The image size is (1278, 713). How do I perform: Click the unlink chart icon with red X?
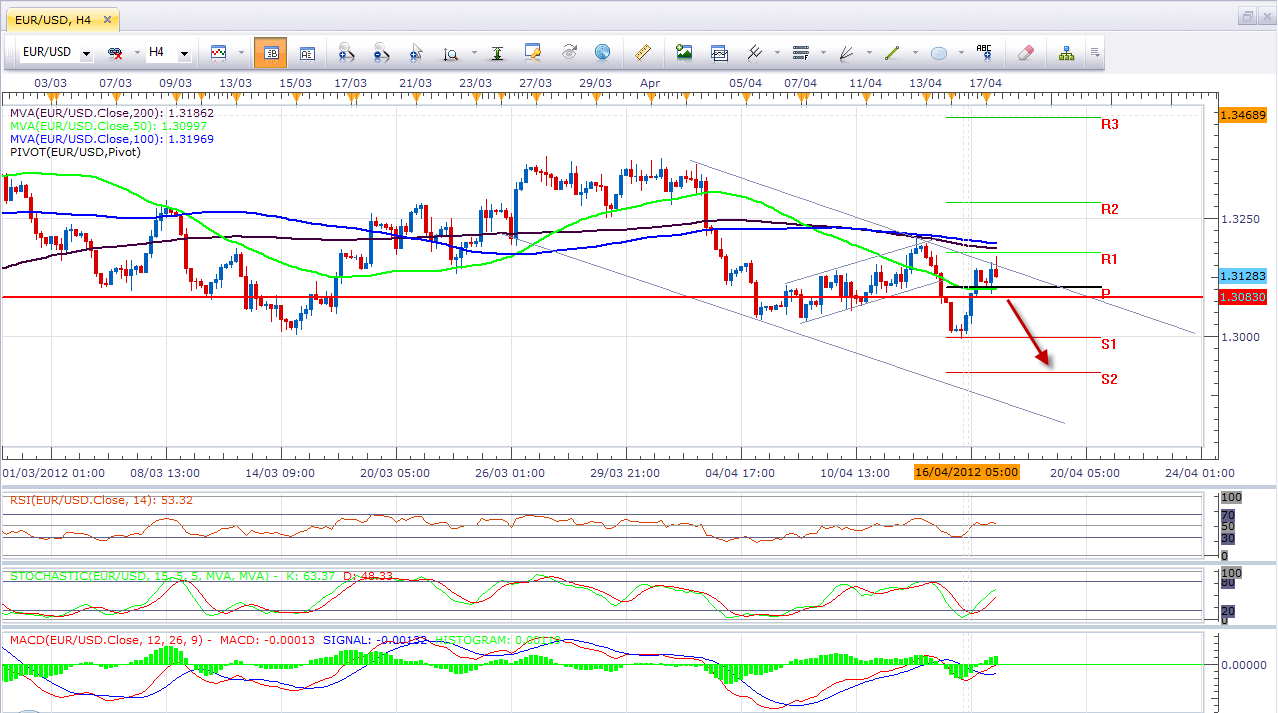(114, 52)
